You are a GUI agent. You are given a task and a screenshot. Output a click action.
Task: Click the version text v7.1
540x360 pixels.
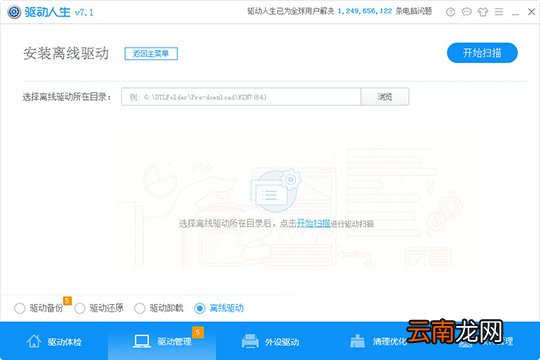click(x=84, y=12)
